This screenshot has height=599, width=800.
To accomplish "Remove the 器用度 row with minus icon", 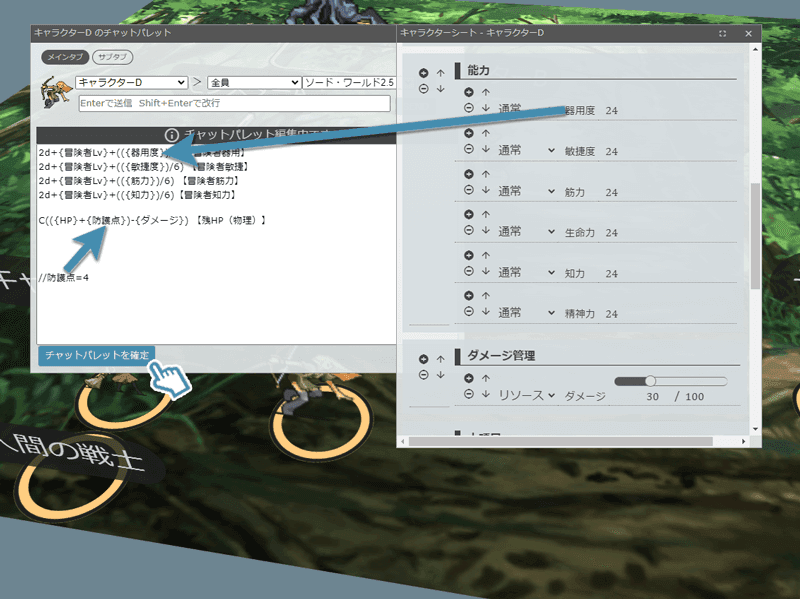I will (469, 108).
